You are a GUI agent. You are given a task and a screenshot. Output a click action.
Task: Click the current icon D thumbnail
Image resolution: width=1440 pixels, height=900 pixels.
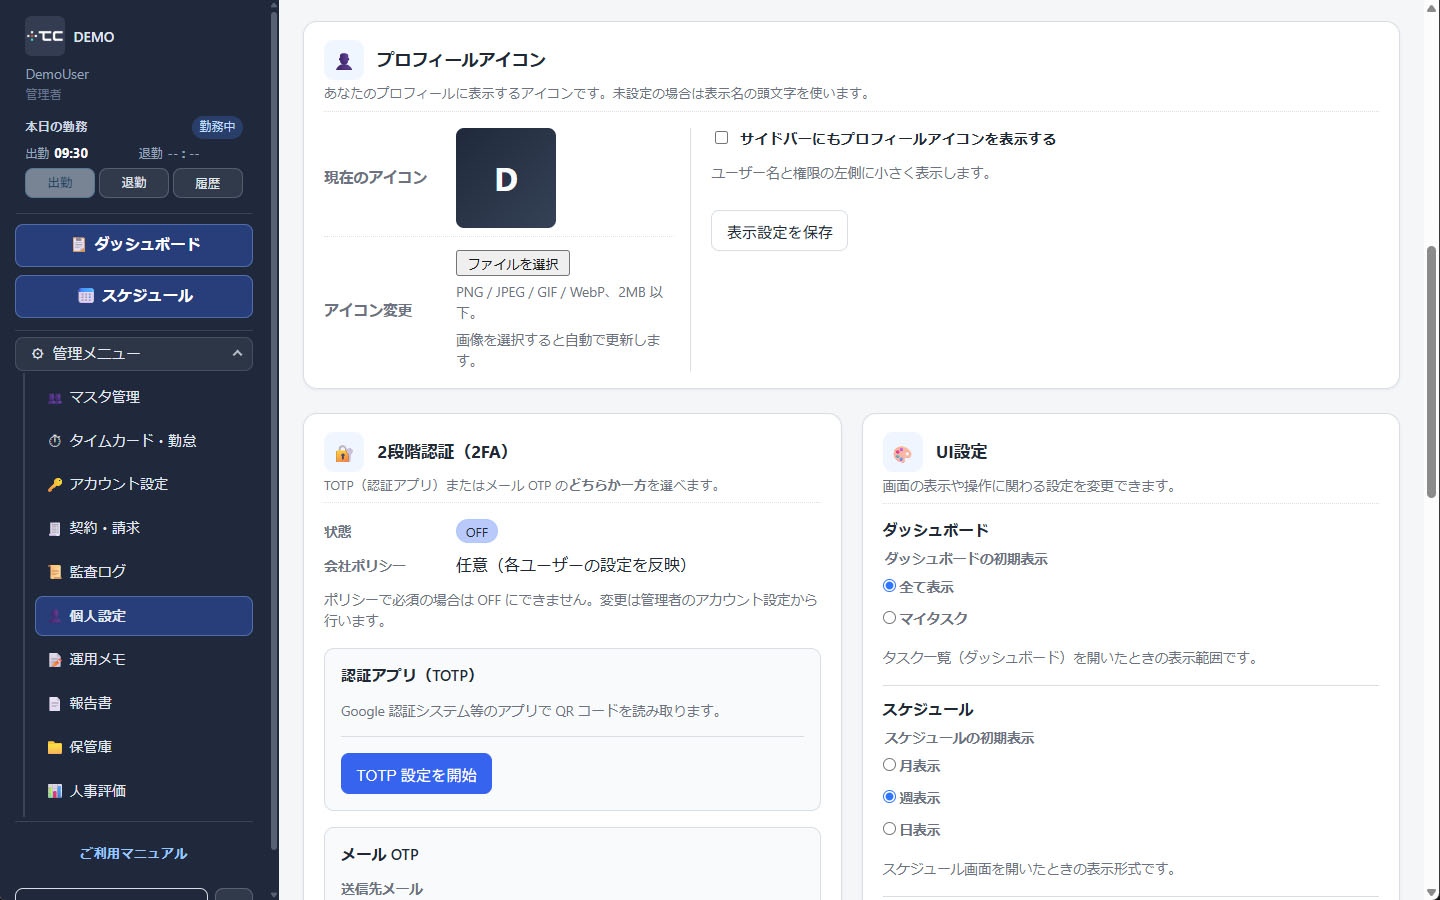tap(506, 178)
